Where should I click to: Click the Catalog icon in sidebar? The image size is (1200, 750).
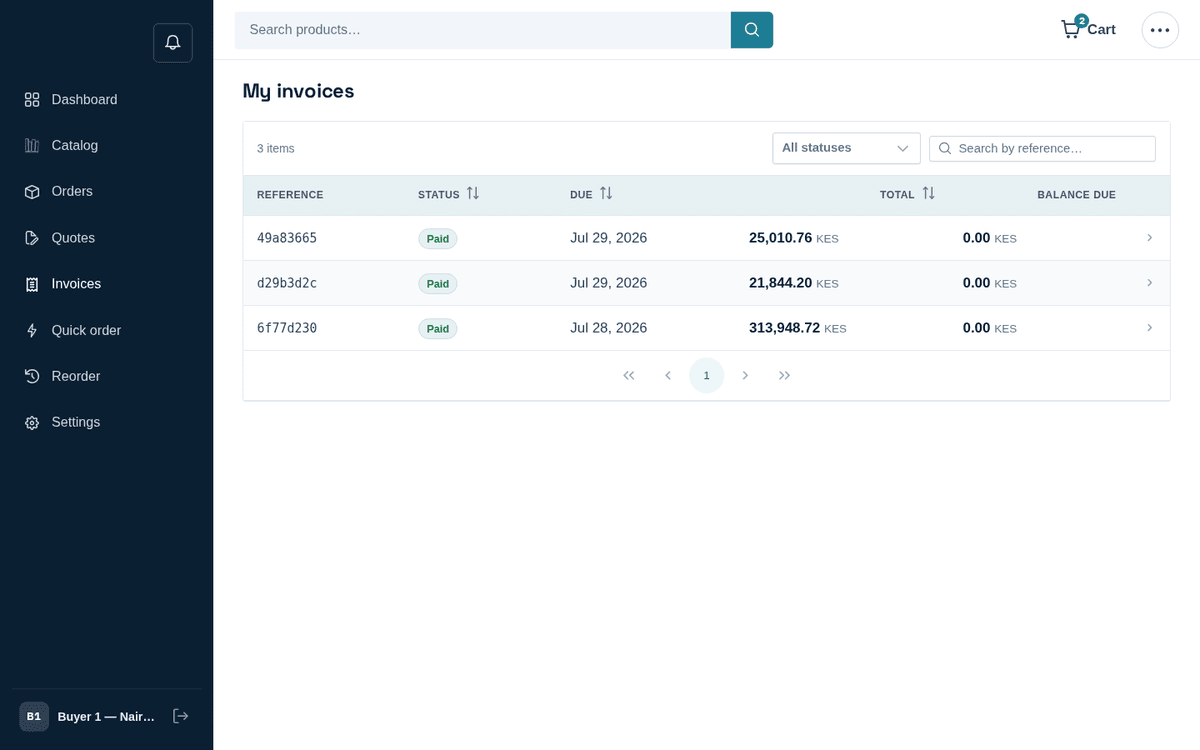[32, 146]
